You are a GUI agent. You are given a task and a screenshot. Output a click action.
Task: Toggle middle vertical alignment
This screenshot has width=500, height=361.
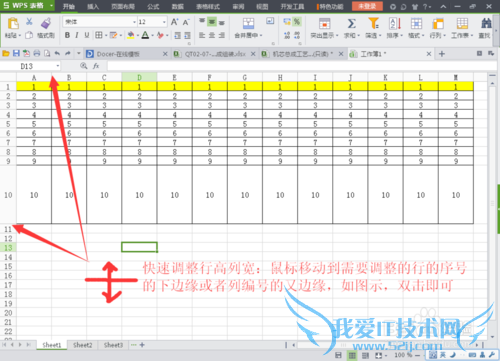tap(212, 22)
